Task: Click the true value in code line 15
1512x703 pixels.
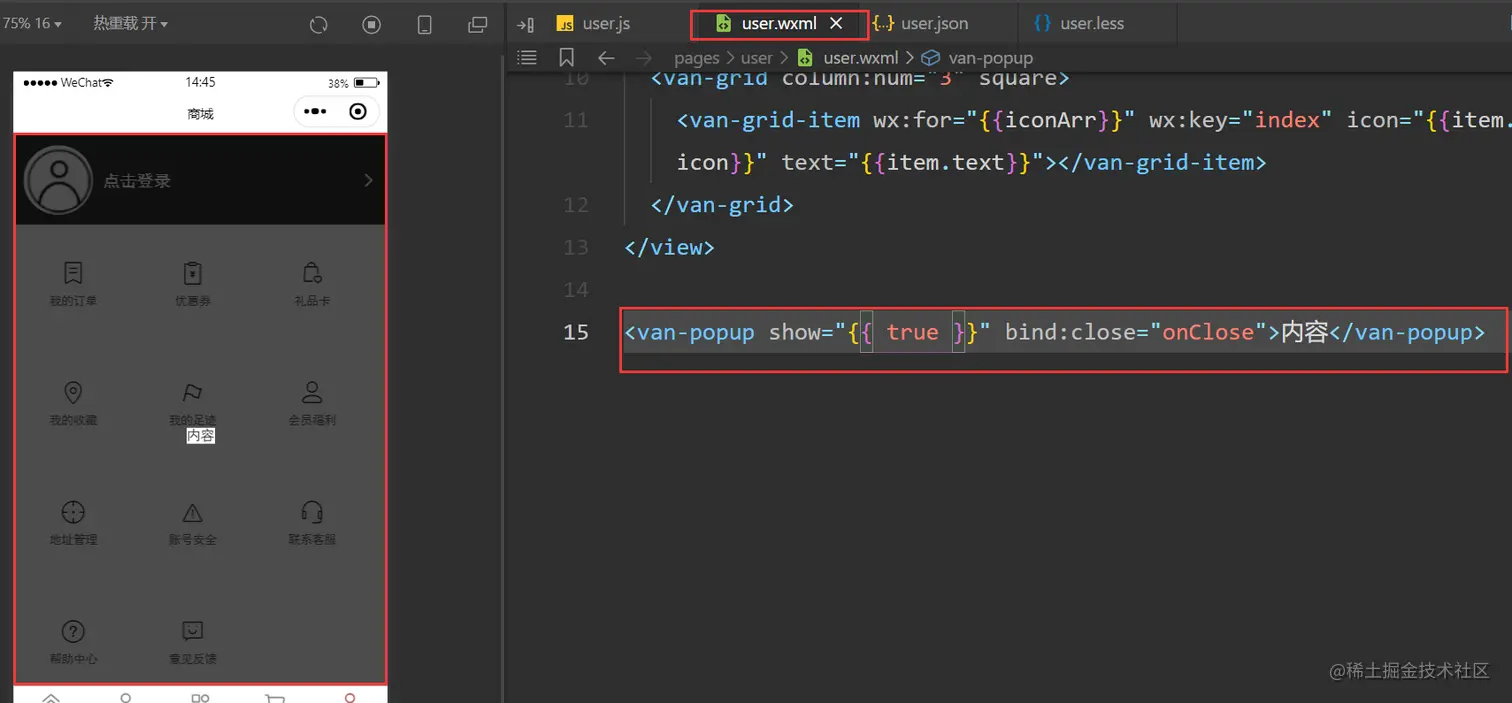Action: pyautogui.click(x=913, y=332)
